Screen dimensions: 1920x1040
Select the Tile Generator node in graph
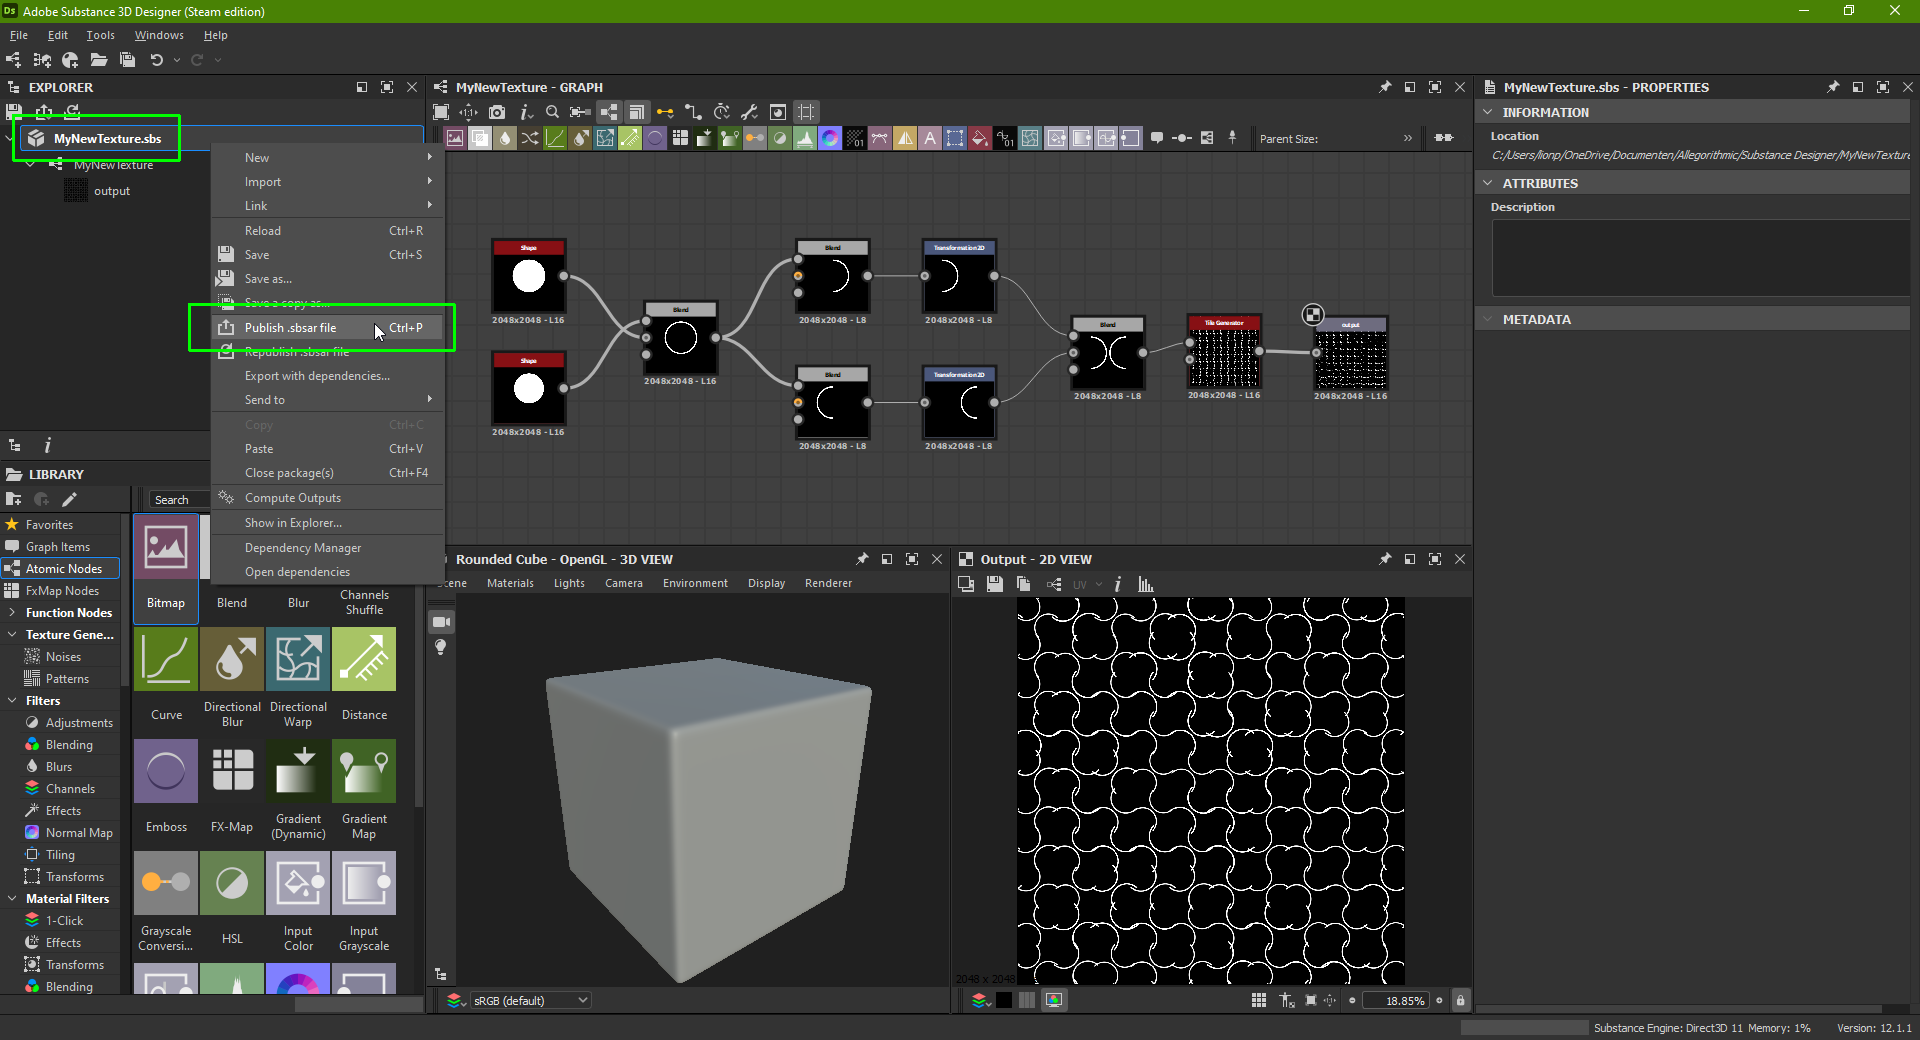pos(1224,353)
